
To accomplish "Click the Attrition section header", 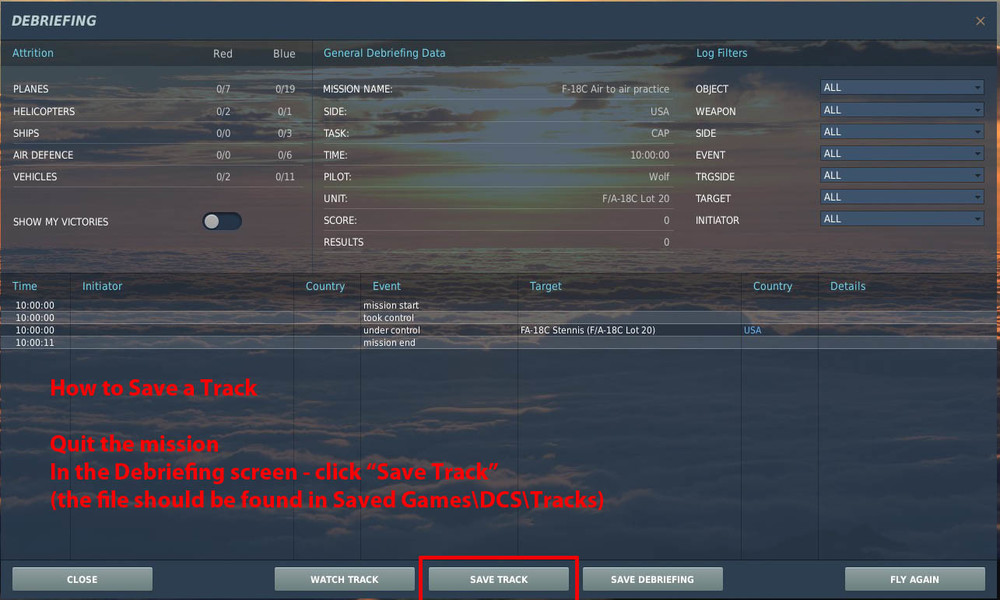I will tap(33, 53).
